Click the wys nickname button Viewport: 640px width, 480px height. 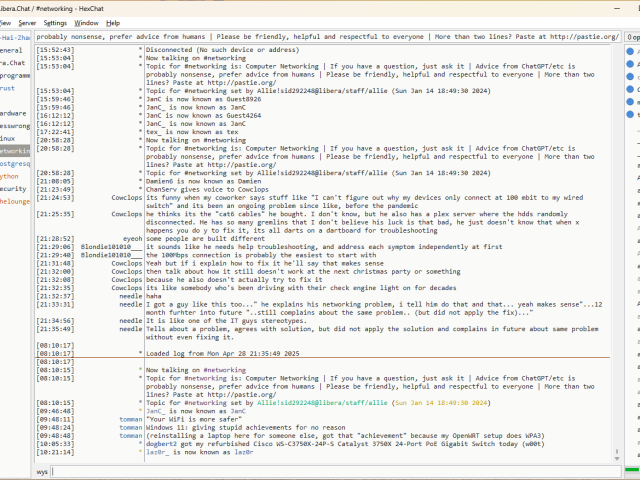(x=42, y=470)
